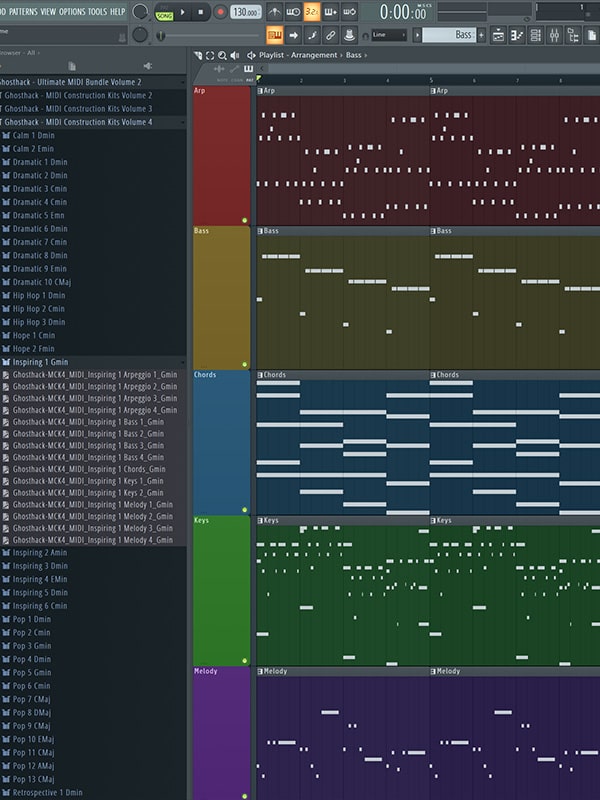Expand the Dramatic 10 CMaj folder
600x800 pixels.
tap(93, 282)
